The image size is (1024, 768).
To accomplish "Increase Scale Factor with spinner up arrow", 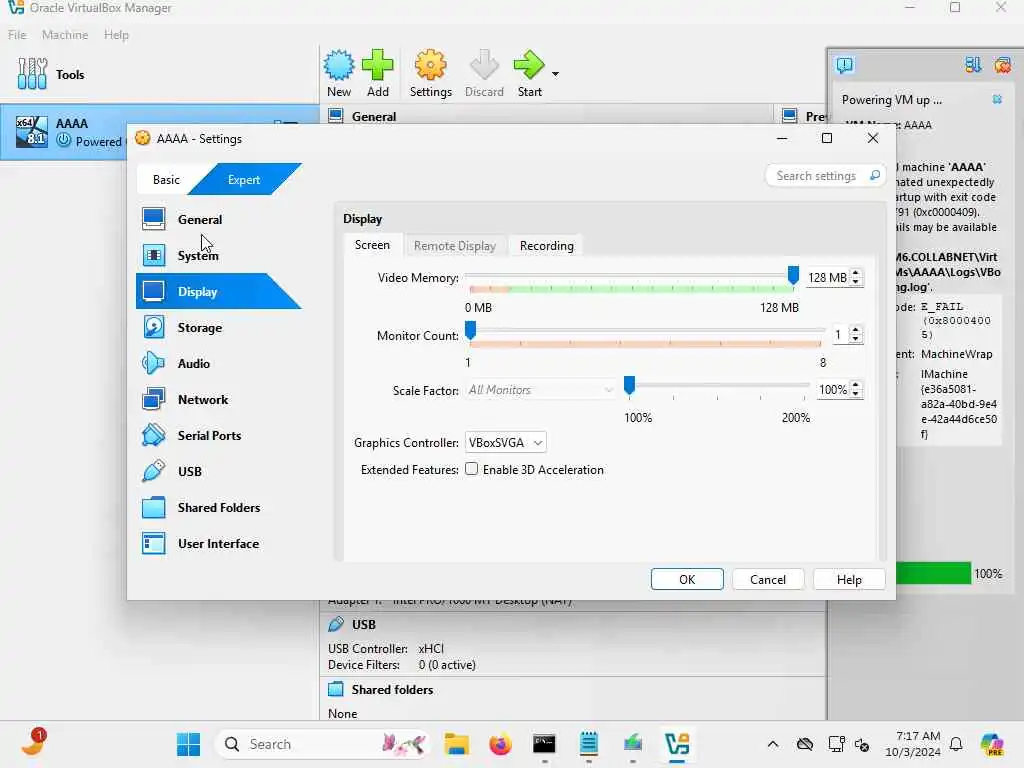I will click(x=856, y=385).
